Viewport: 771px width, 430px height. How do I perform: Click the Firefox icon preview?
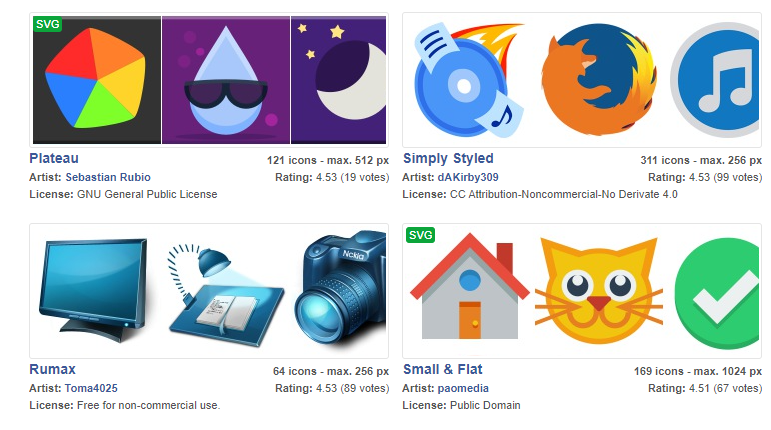tap(599, 80)
